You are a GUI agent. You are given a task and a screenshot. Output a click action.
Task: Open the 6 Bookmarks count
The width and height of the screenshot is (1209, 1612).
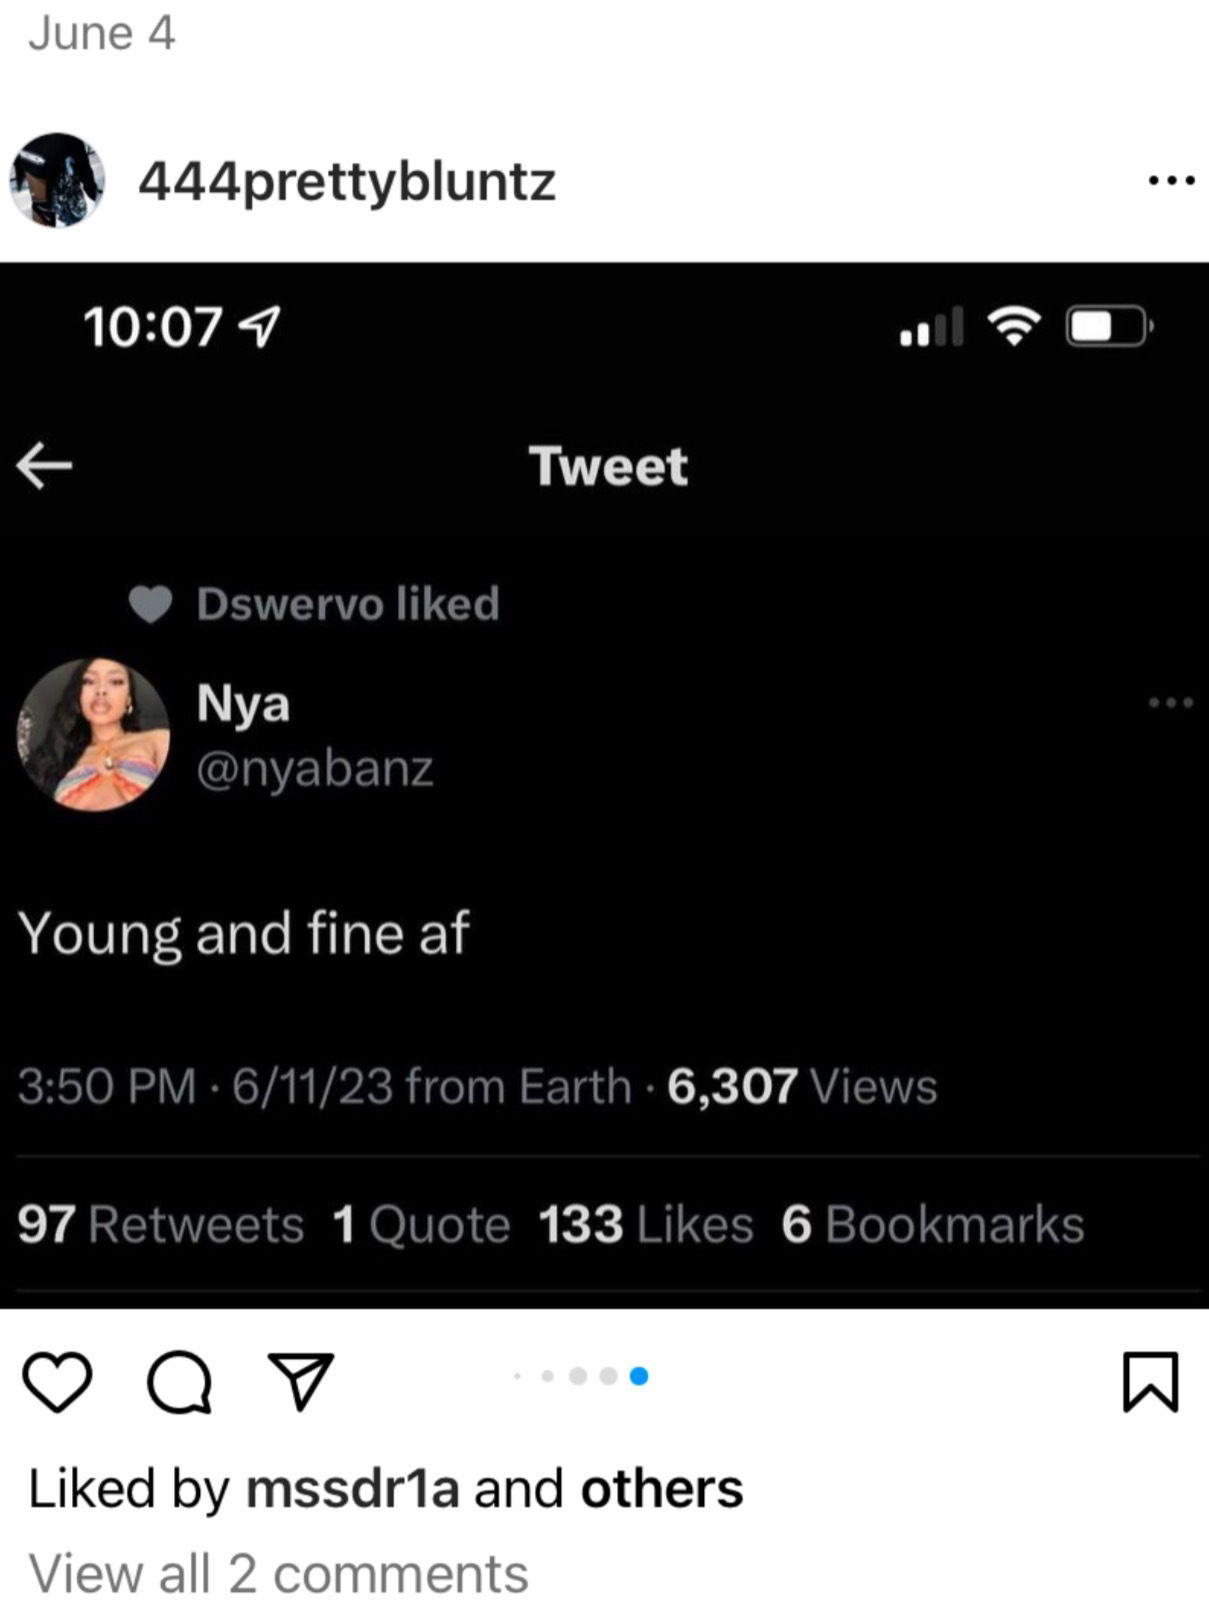pos(932,1225)
